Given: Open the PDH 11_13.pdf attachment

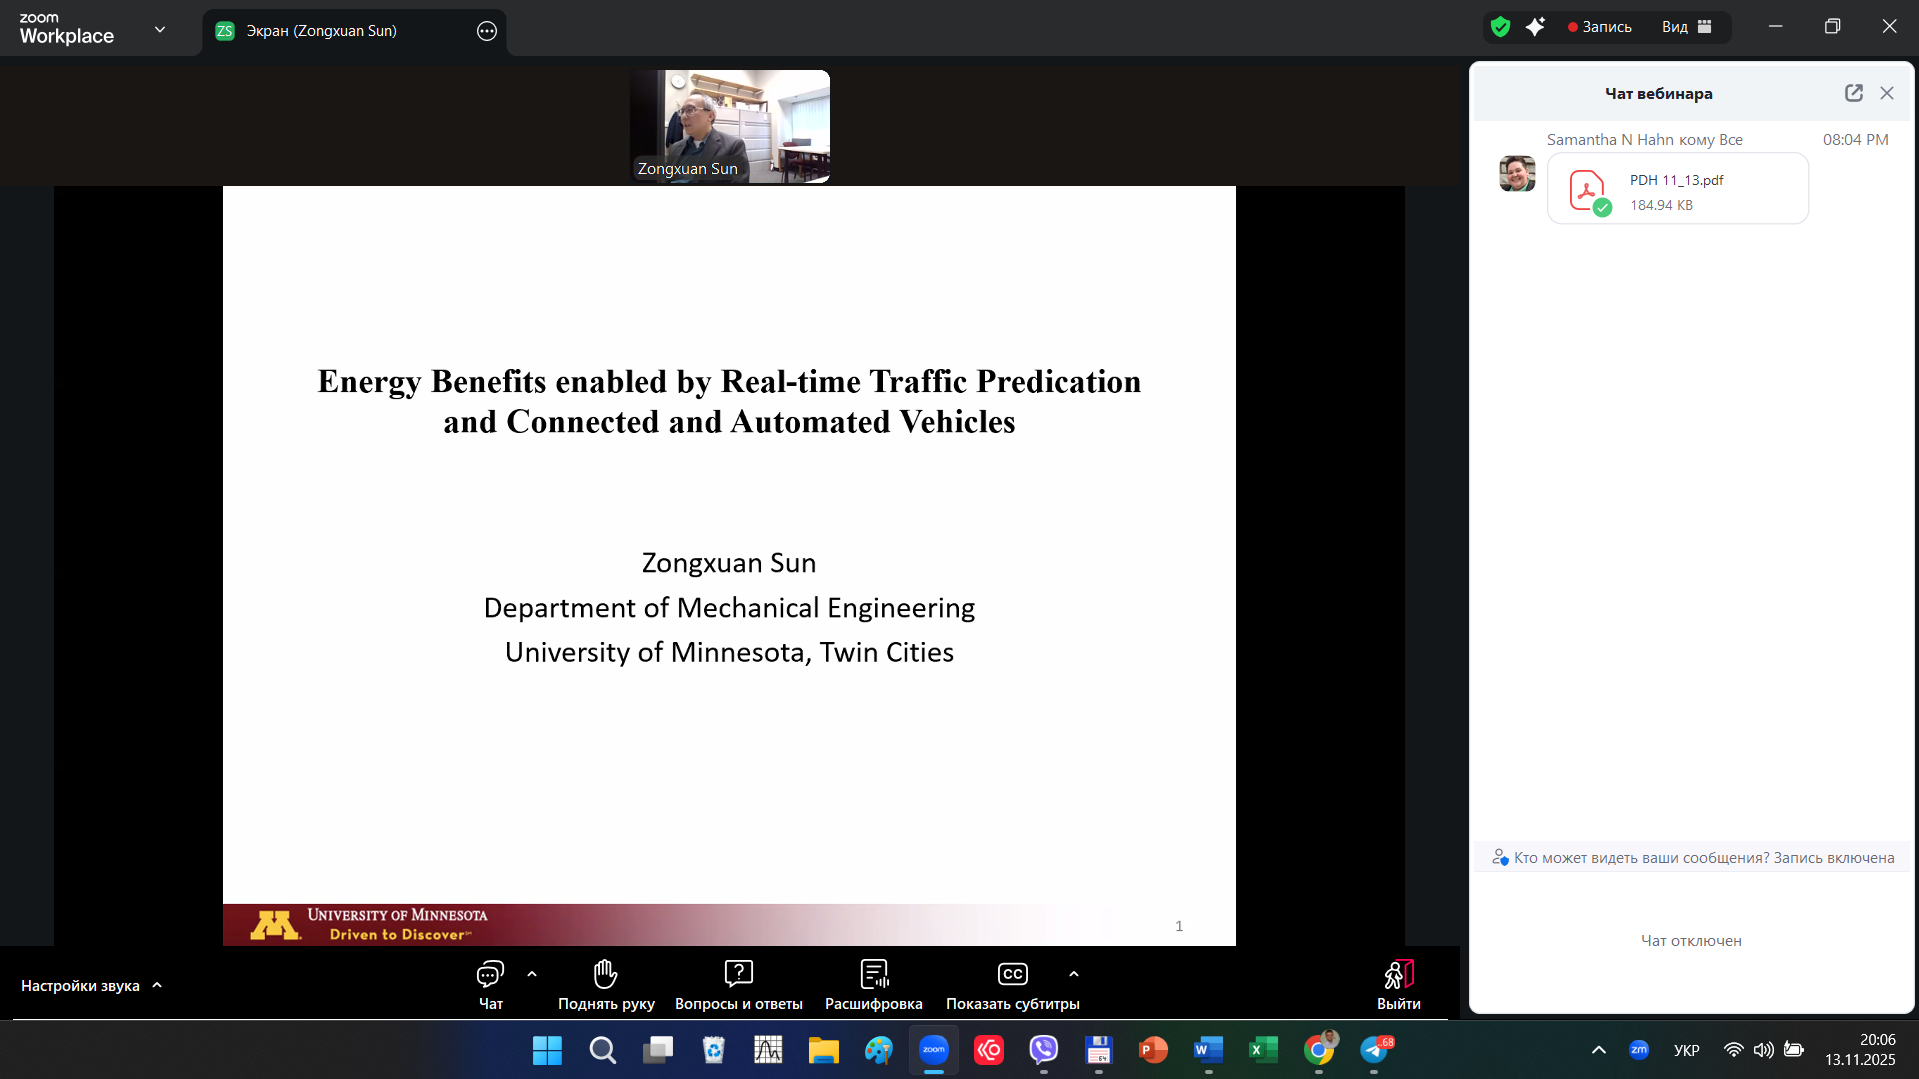Looking at the screenshot, I should pos(1677,190).
